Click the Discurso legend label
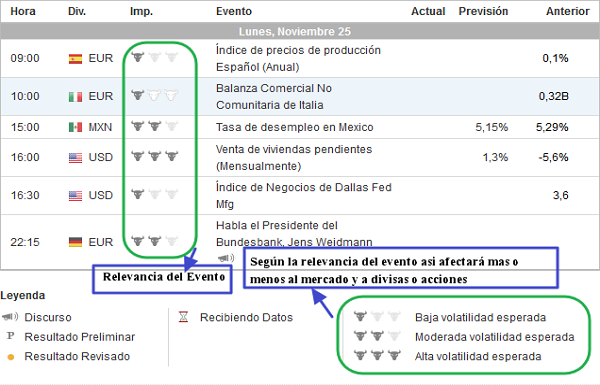The height and width of the screenshot is (385, 600). [x=48, y=317]
